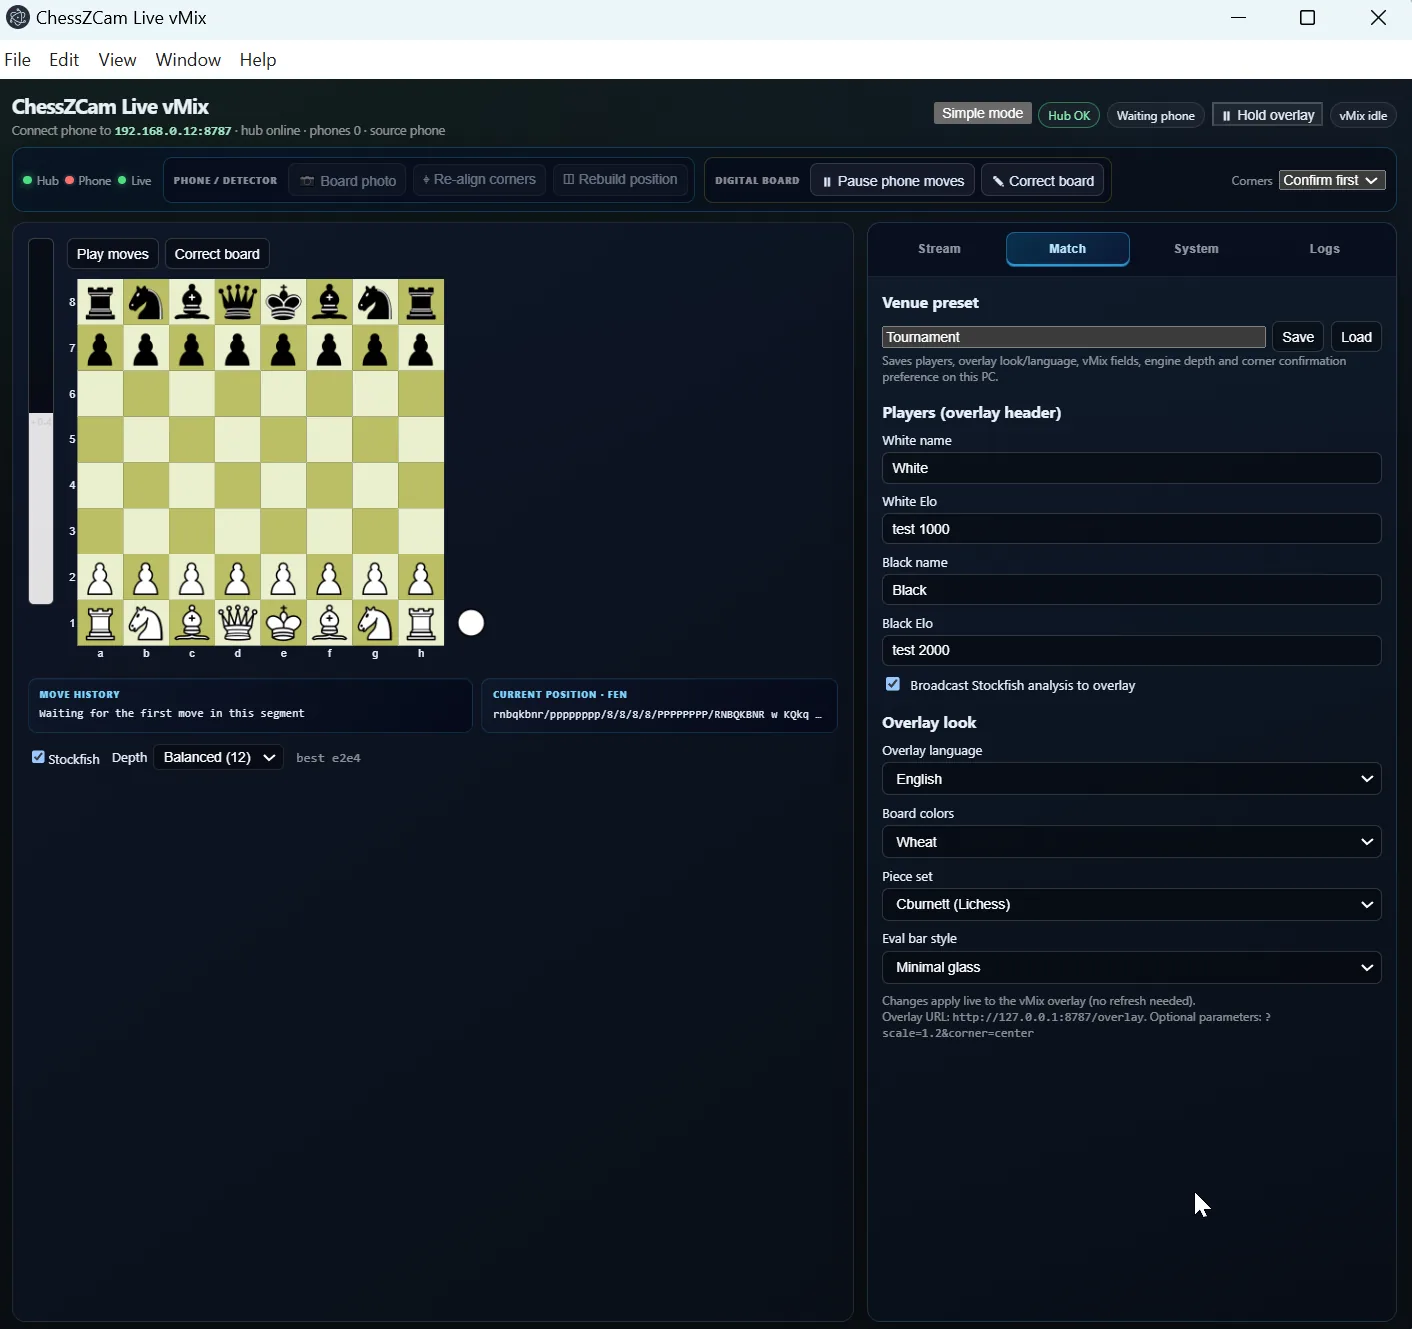Select the white bishop on c1
The height and width of the screenshot is (1329, 1412).
(x=192, y=623)
